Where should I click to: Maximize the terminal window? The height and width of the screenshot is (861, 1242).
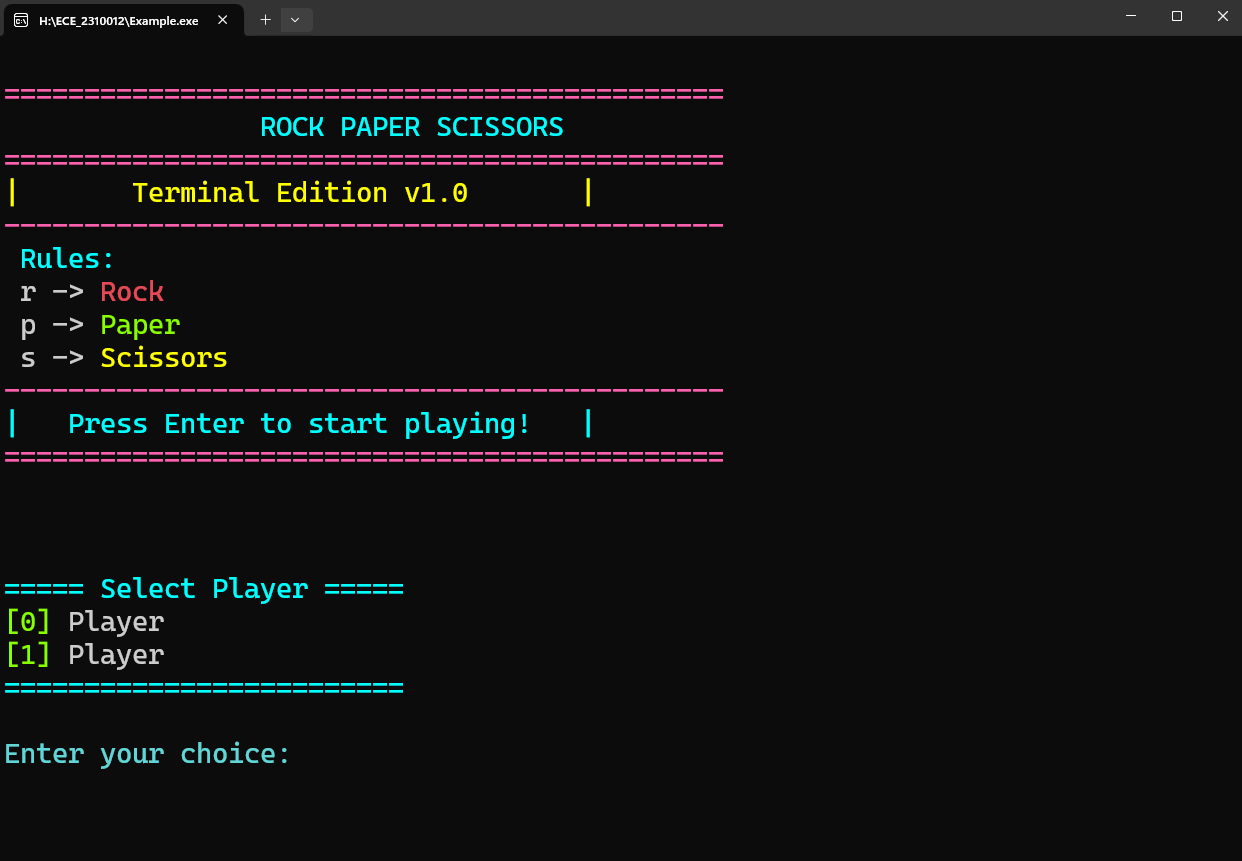1177,16
